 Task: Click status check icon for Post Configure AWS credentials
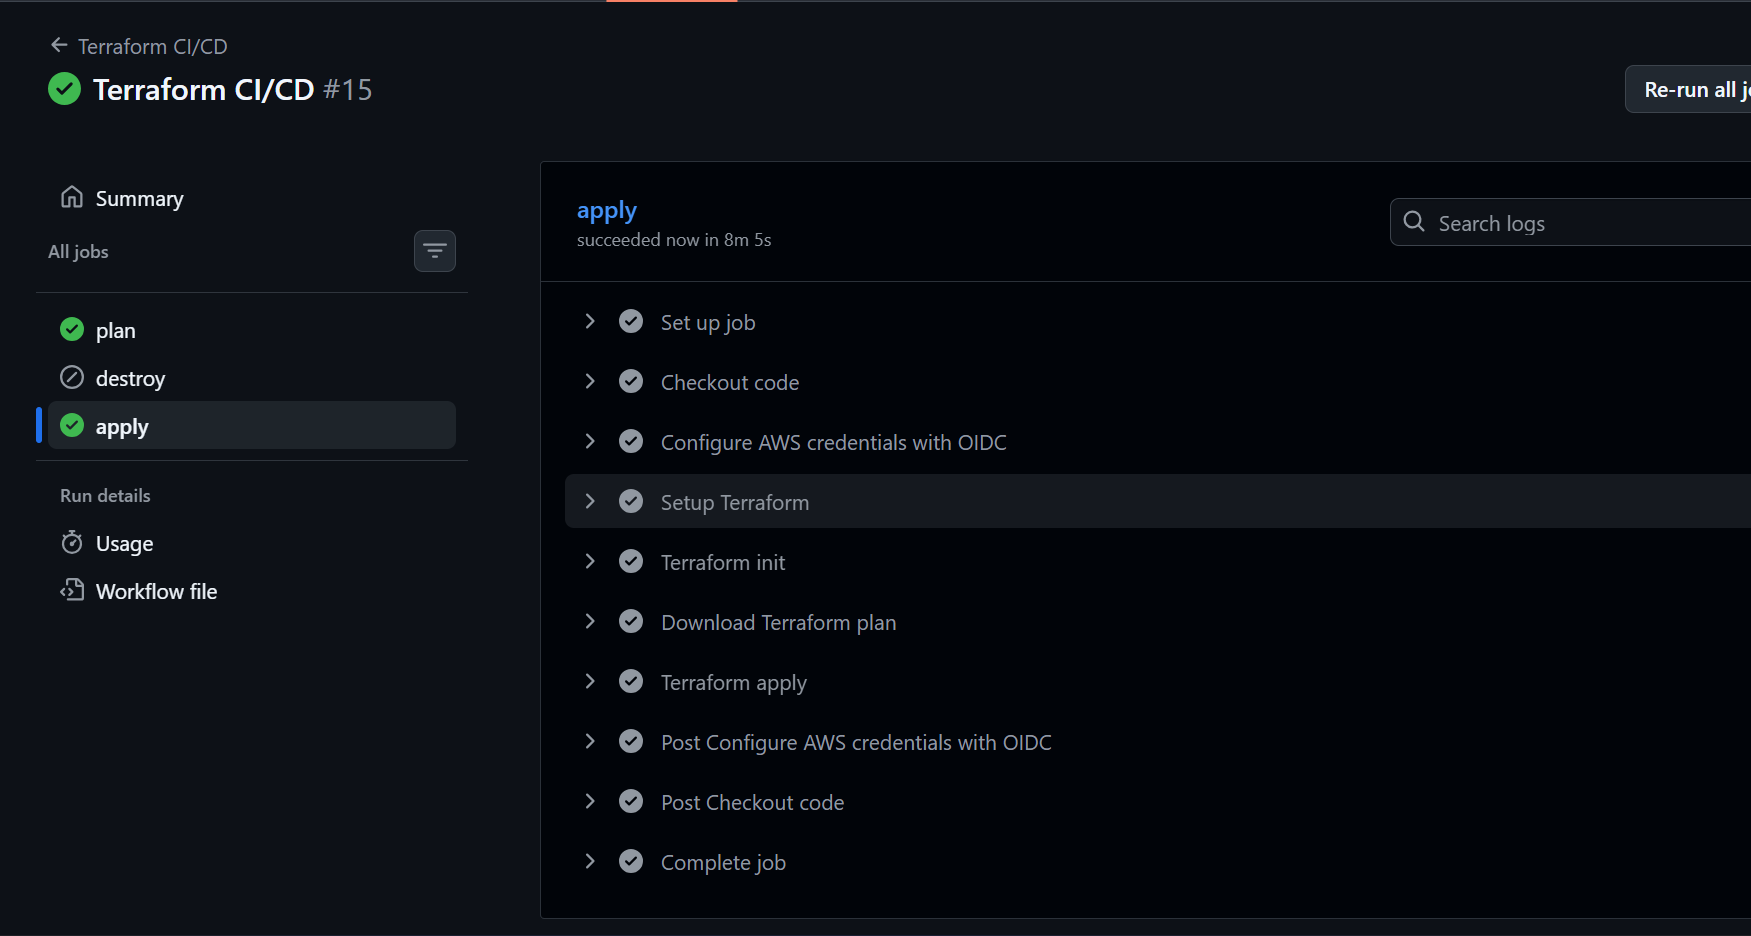631,741
